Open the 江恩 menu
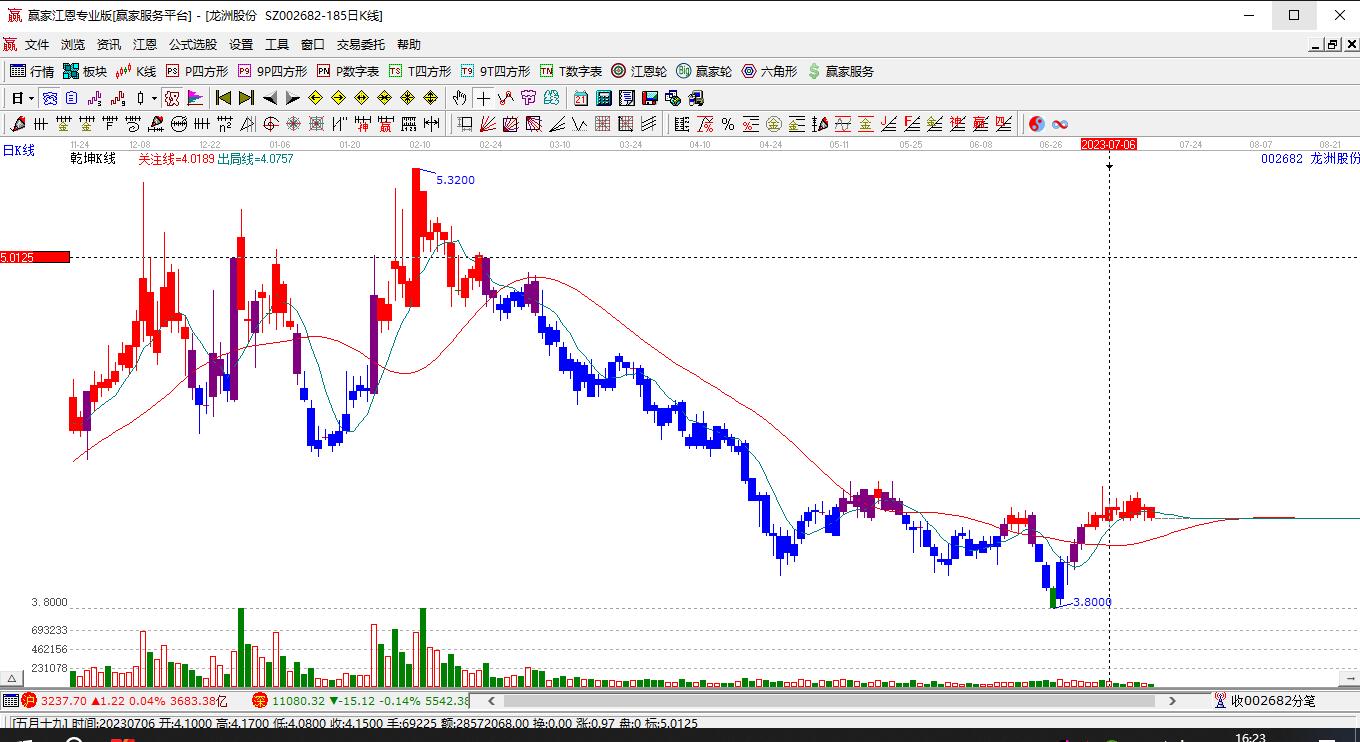Viewport: 1360px width, 742px height. (145, 44)
